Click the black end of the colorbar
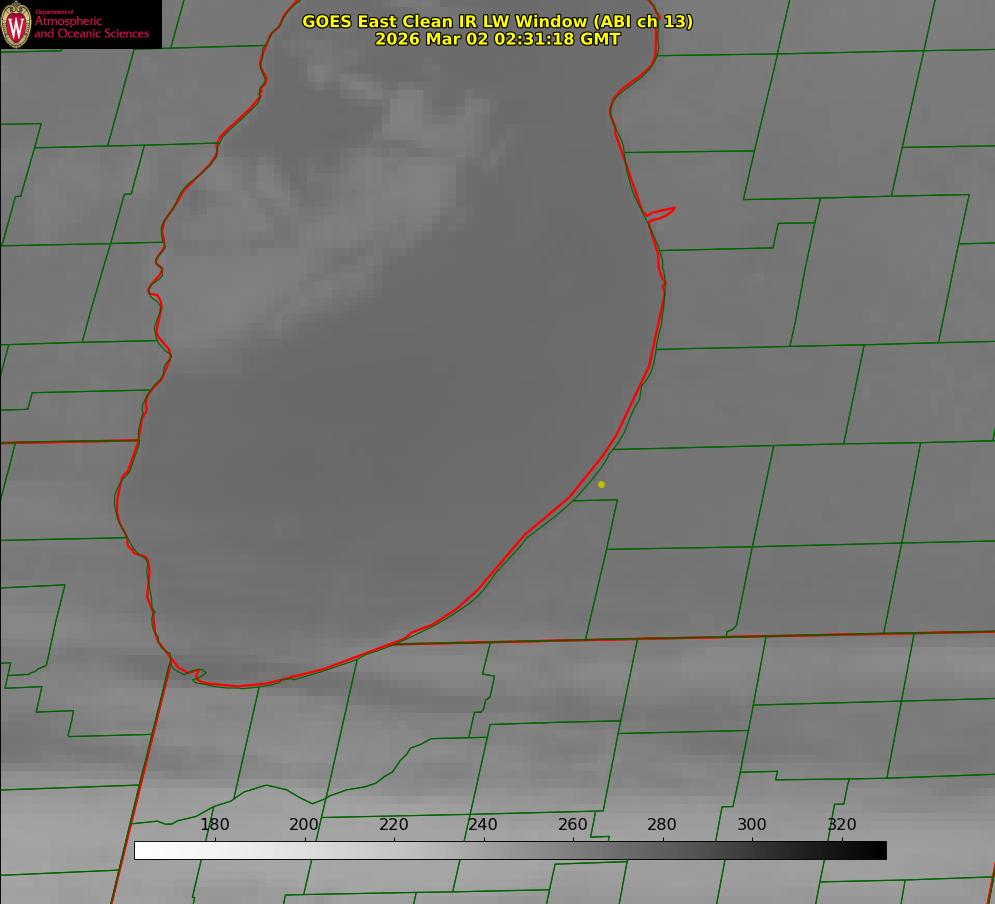The height and width of the screenshot is (904, 995). click(x=879, y=850)
